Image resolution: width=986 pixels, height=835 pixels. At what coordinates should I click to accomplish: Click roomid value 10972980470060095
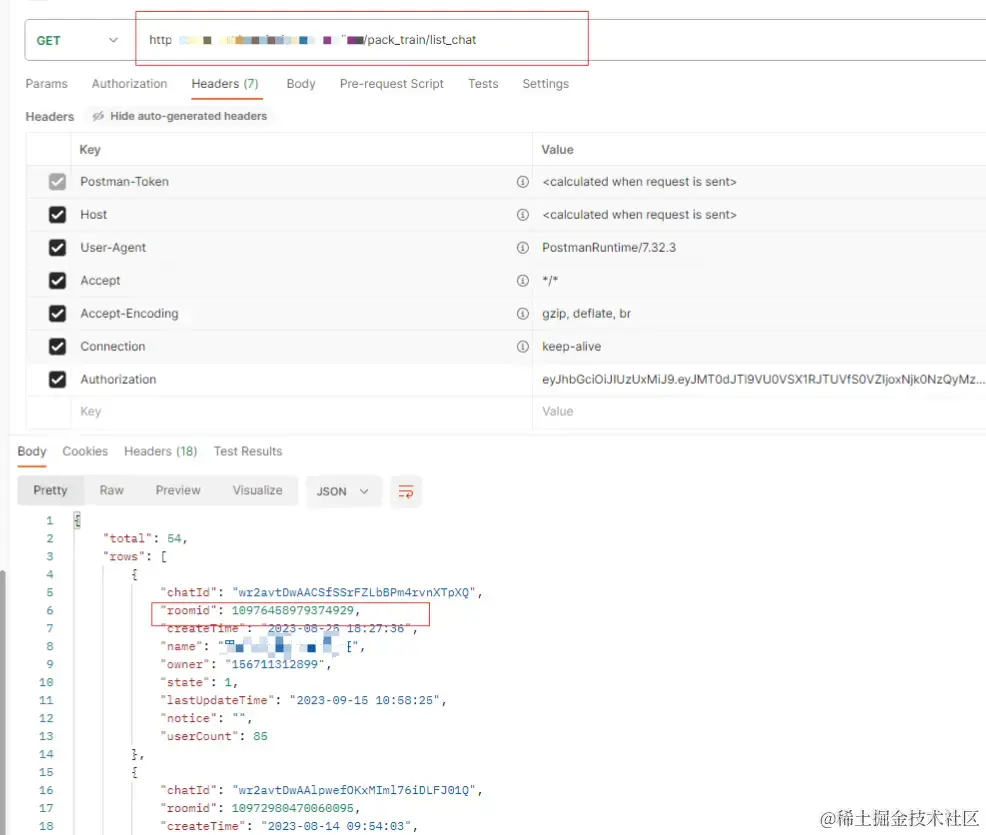(x=292, y=808)
